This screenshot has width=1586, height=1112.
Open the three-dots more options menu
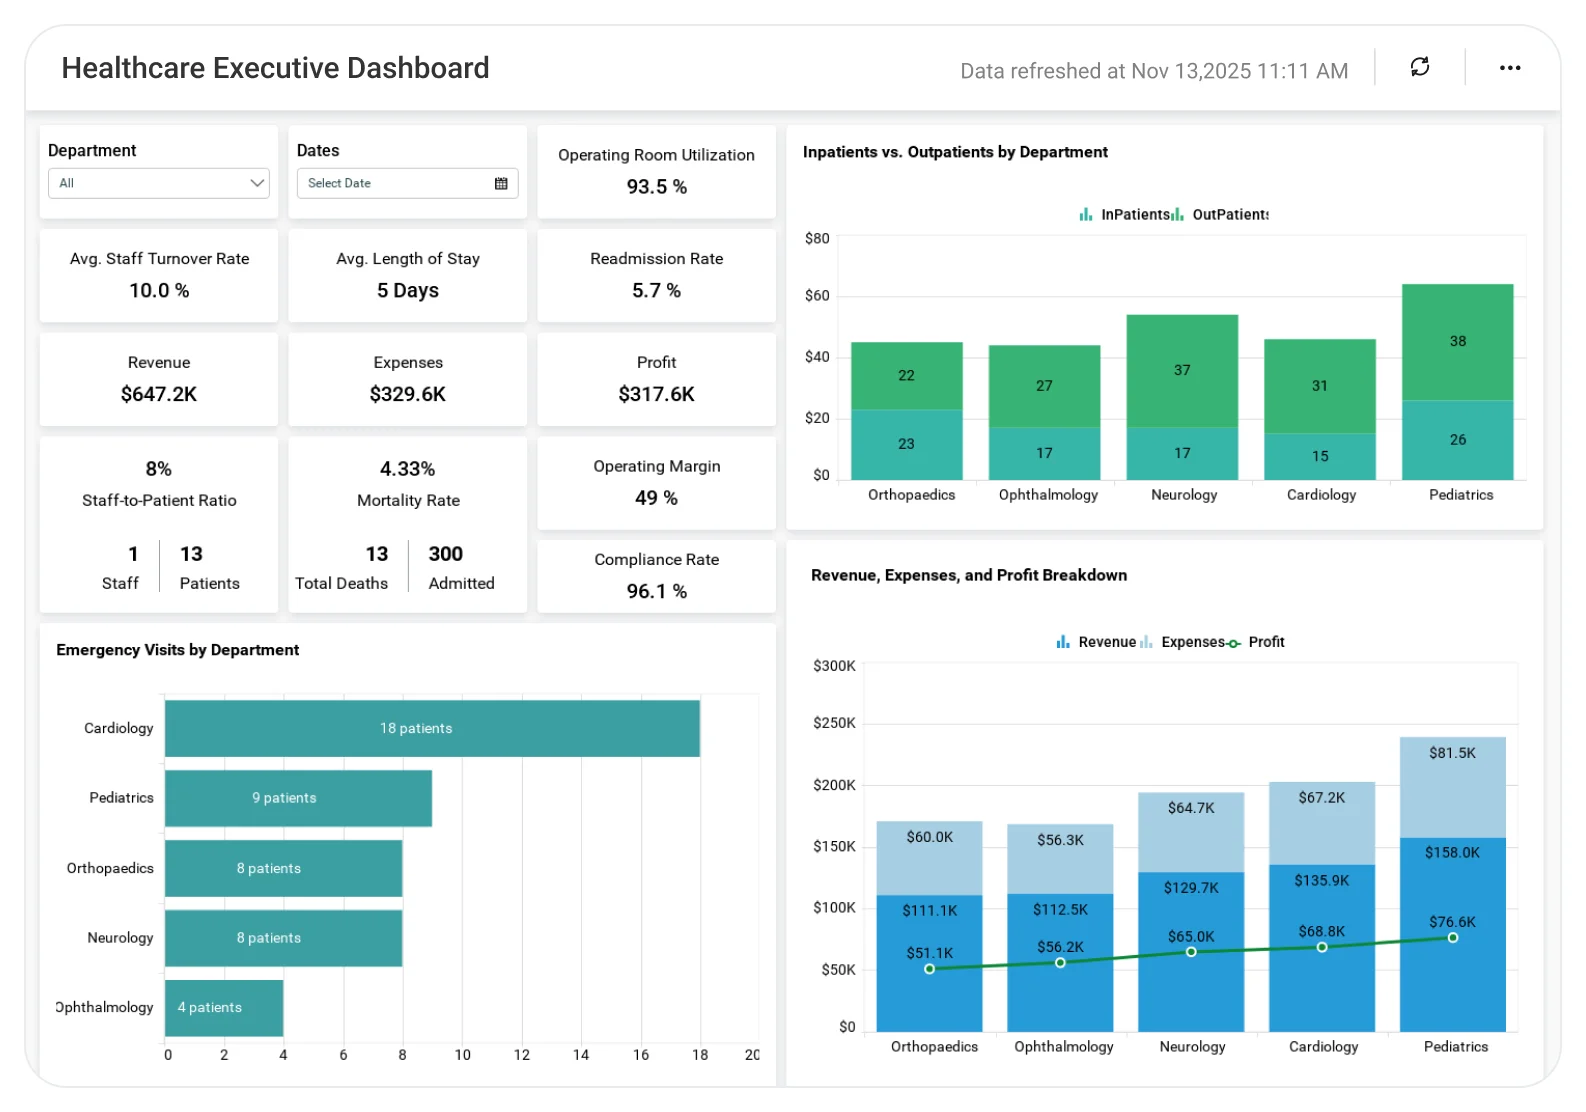point(1509,68)
